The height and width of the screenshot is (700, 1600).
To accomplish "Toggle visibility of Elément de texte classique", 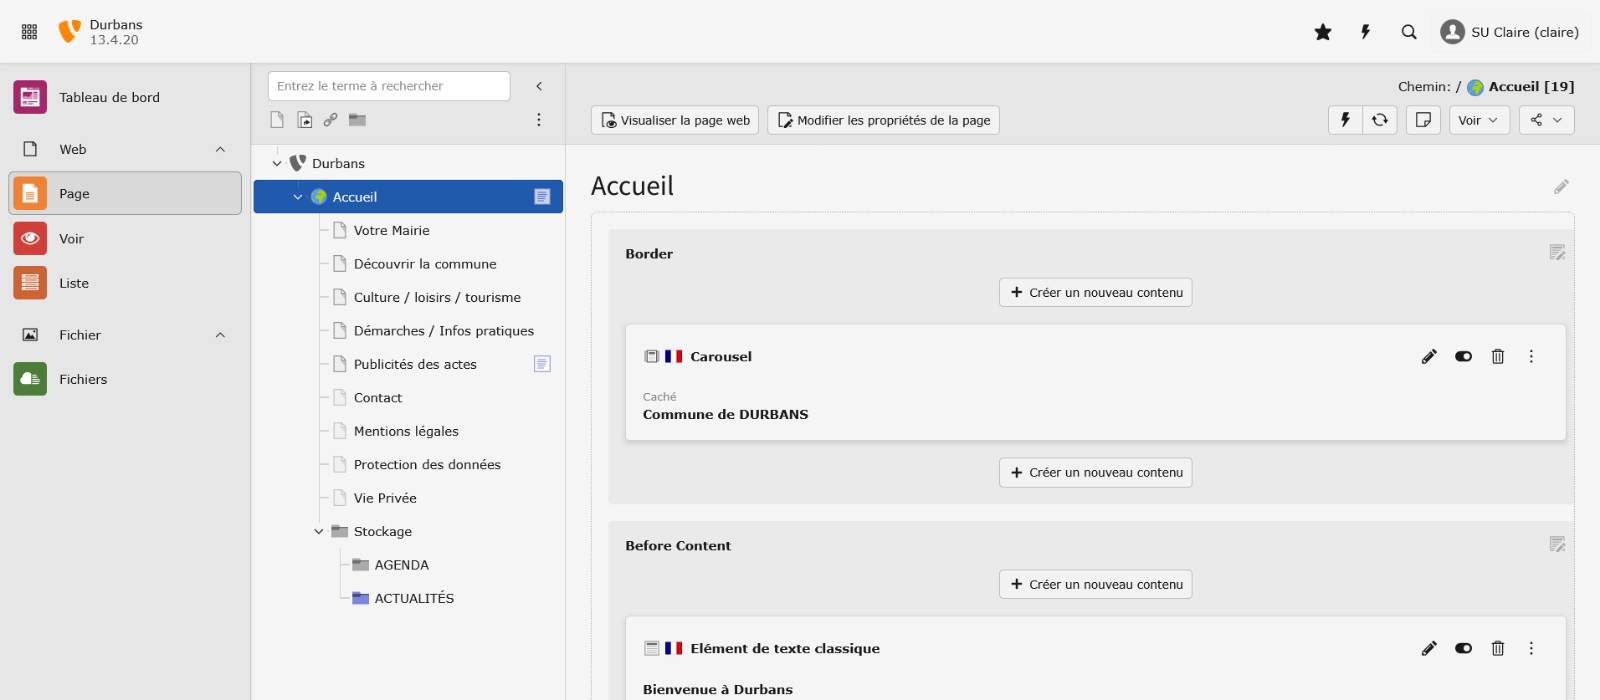I will [1463, 648].
